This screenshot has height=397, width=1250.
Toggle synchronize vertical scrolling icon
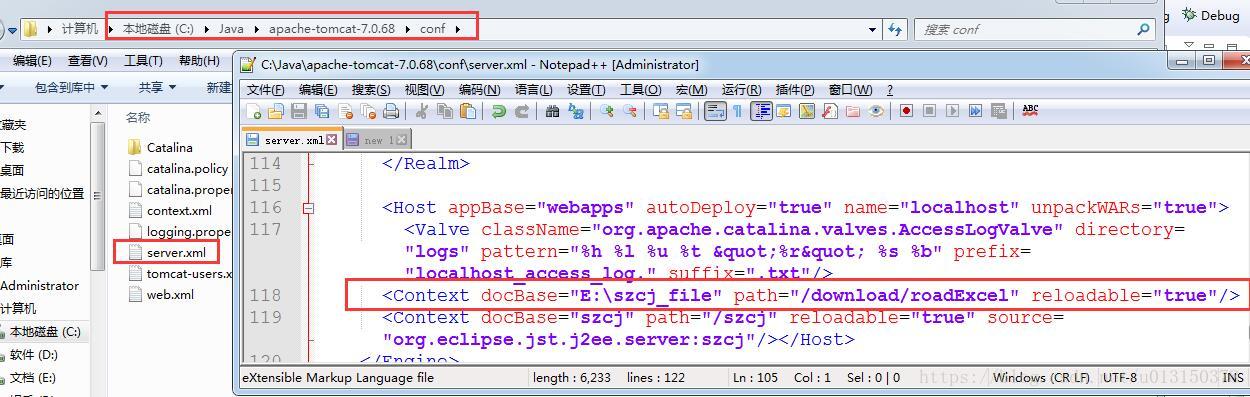(x=661, y=111)
